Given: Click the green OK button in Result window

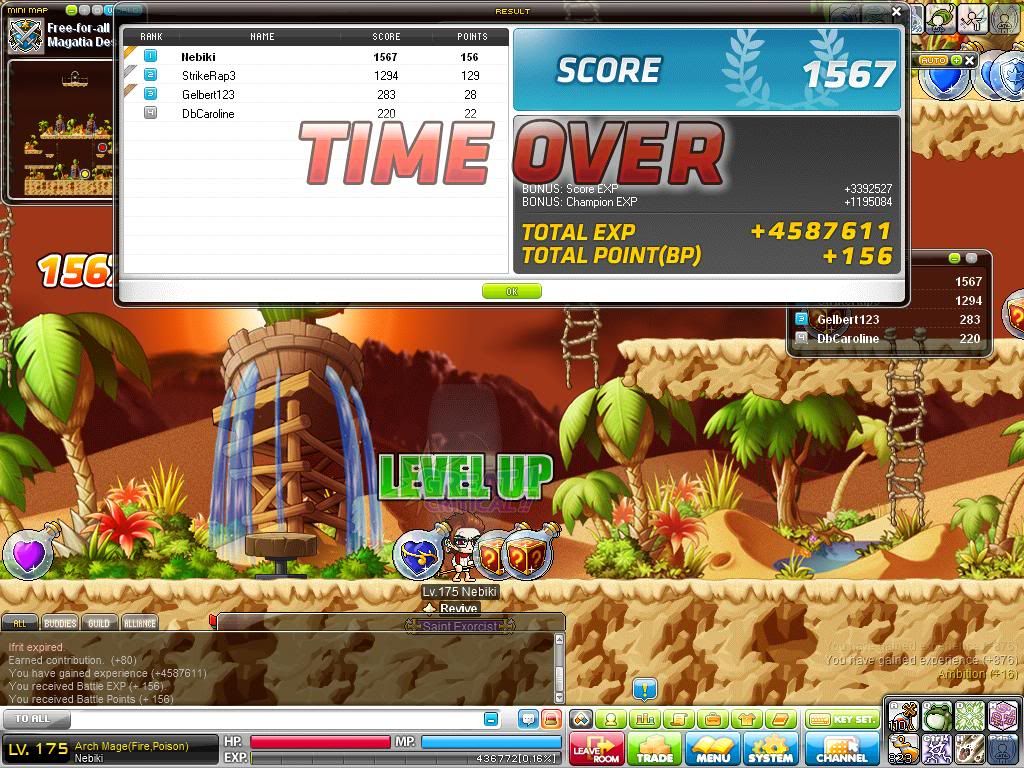Looking at the screenshot, I should (511, 291).
